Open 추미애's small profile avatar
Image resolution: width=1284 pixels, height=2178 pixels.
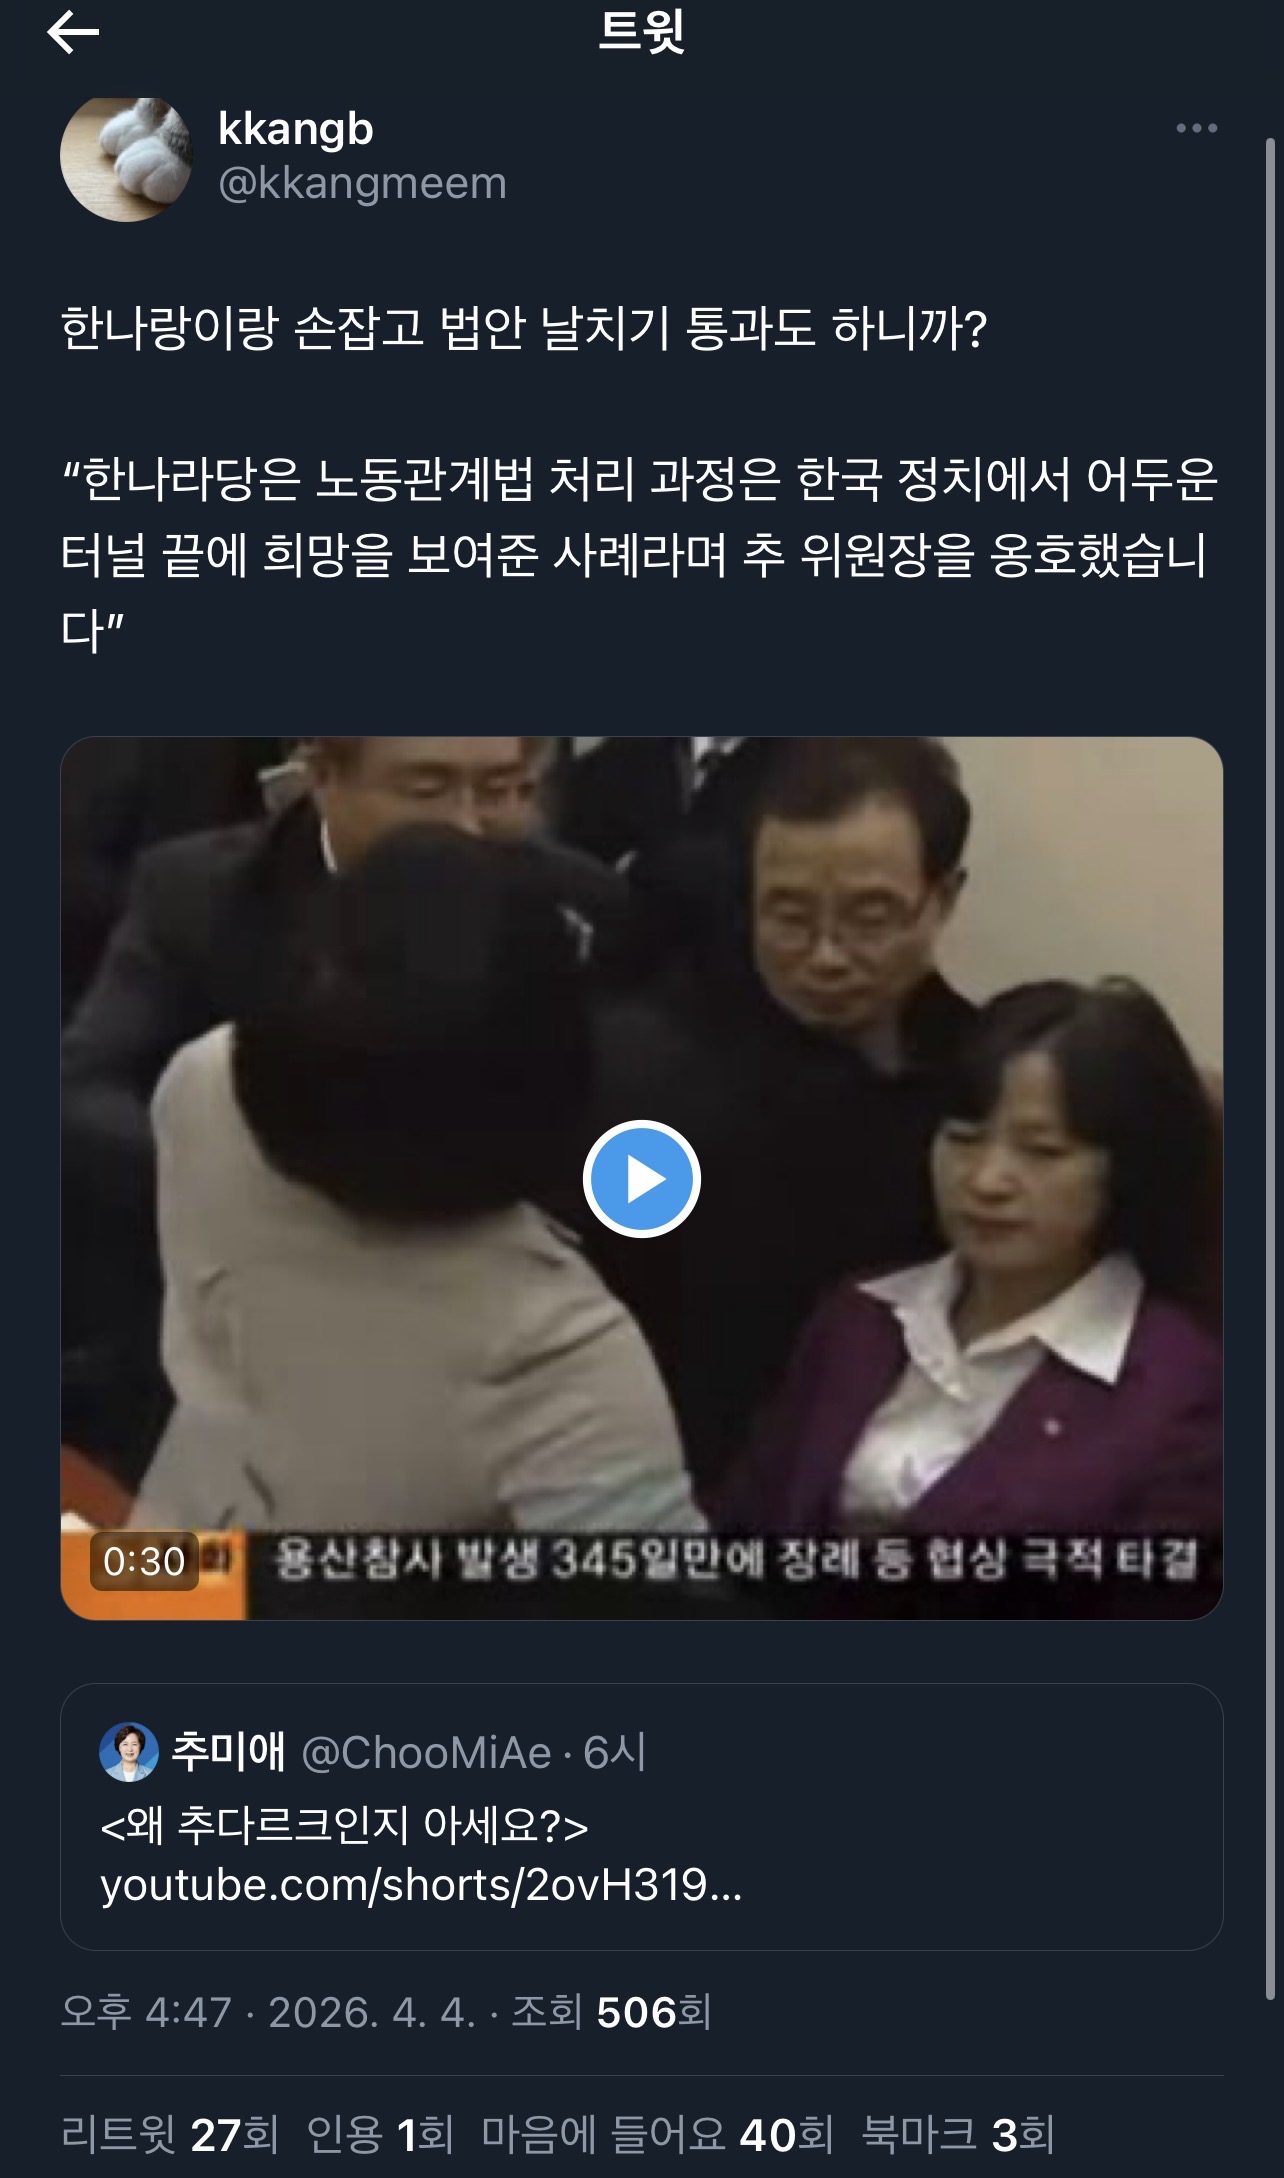point(129,1751)
